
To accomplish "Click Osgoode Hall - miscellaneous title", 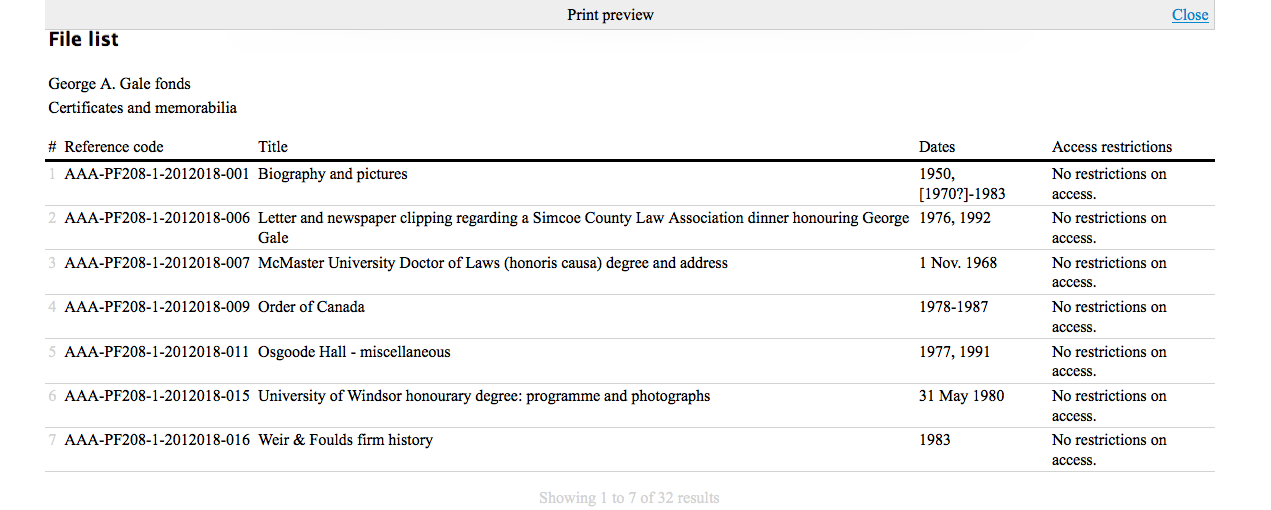I will click(x=354, y=352).
